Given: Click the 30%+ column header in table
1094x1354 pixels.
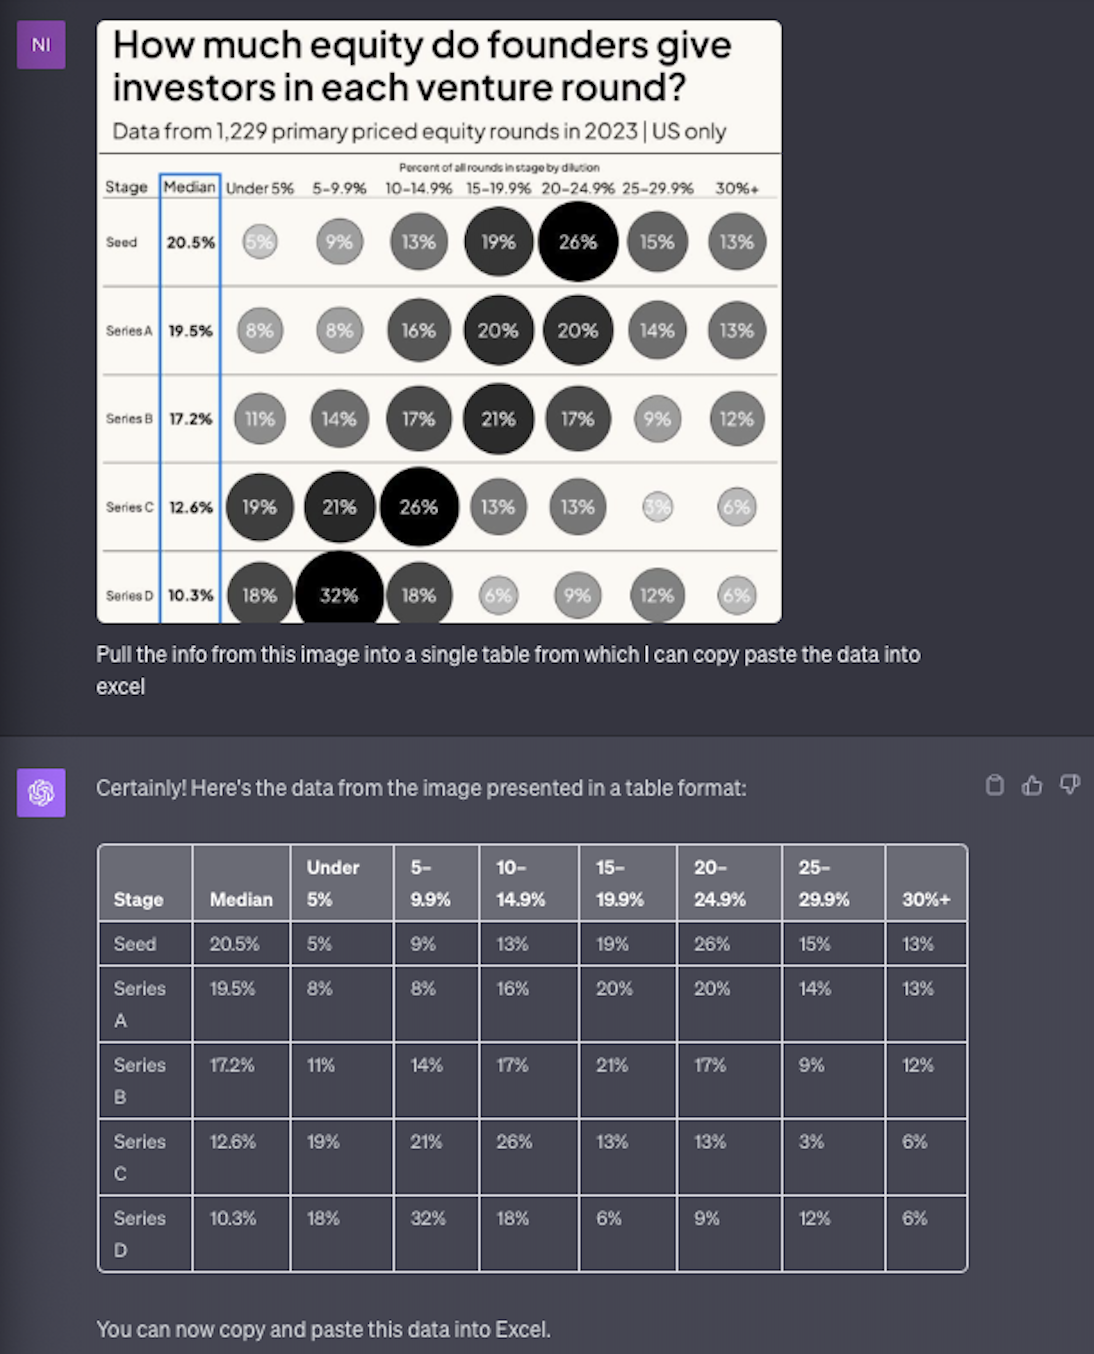Looking at the screenshot, I should pyautogui.click(x=926, y=899).
